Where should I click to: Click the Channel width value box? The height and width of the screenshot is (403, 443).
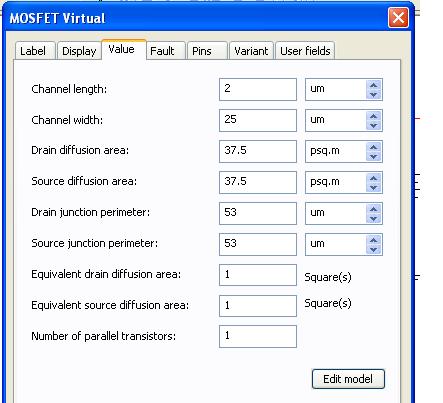pyautogui.click(x=258, y=120)
